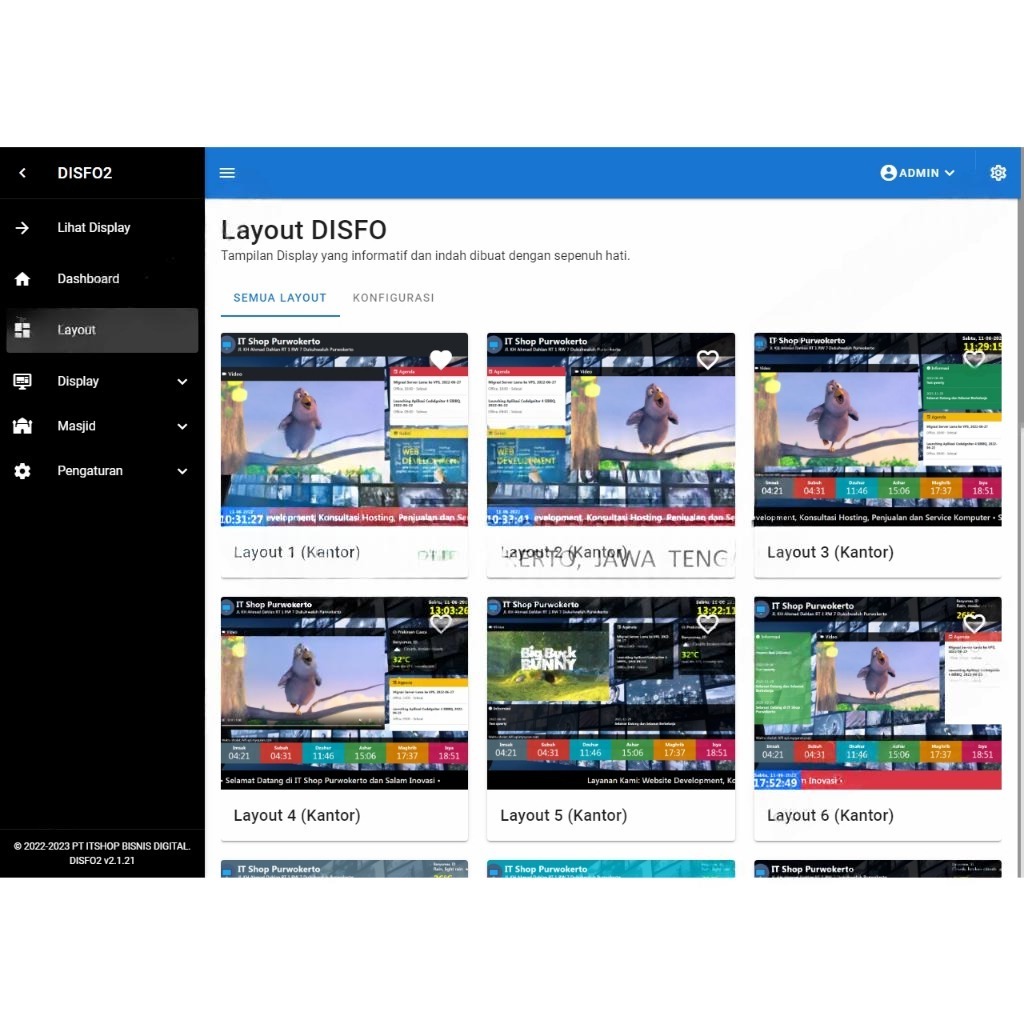Click the ADMIN username button
The image size is (1024, 1024).
919,173
